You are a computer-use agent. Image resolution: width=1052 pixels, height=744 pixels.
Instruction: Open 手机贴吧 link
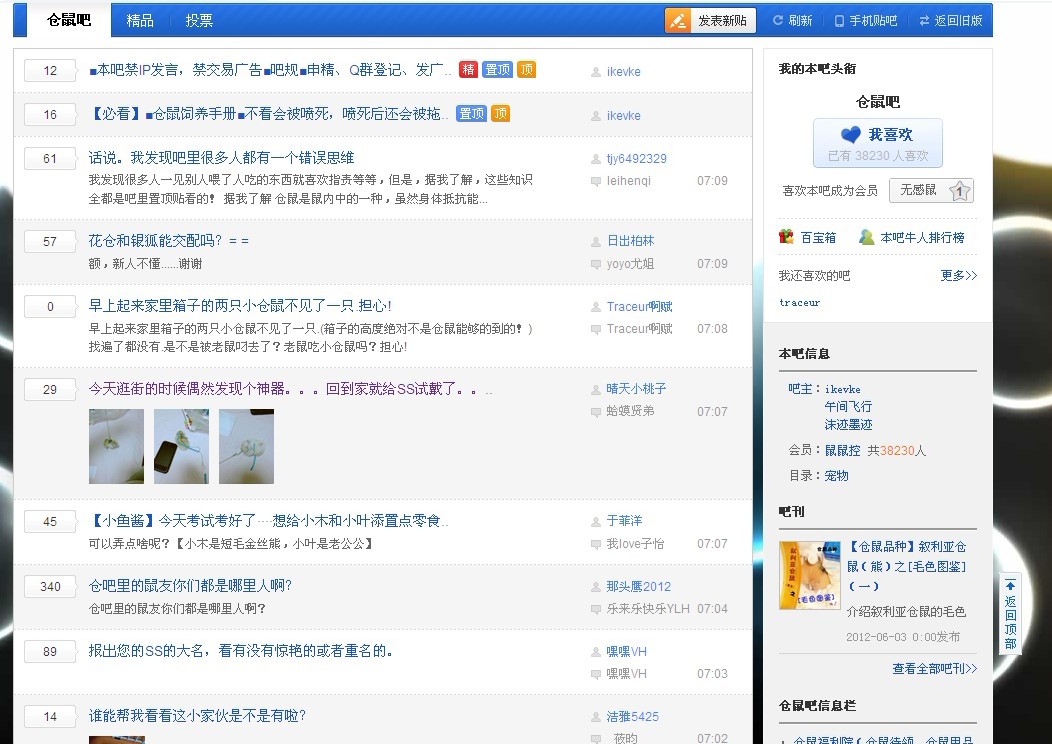(x=873, y=21)
